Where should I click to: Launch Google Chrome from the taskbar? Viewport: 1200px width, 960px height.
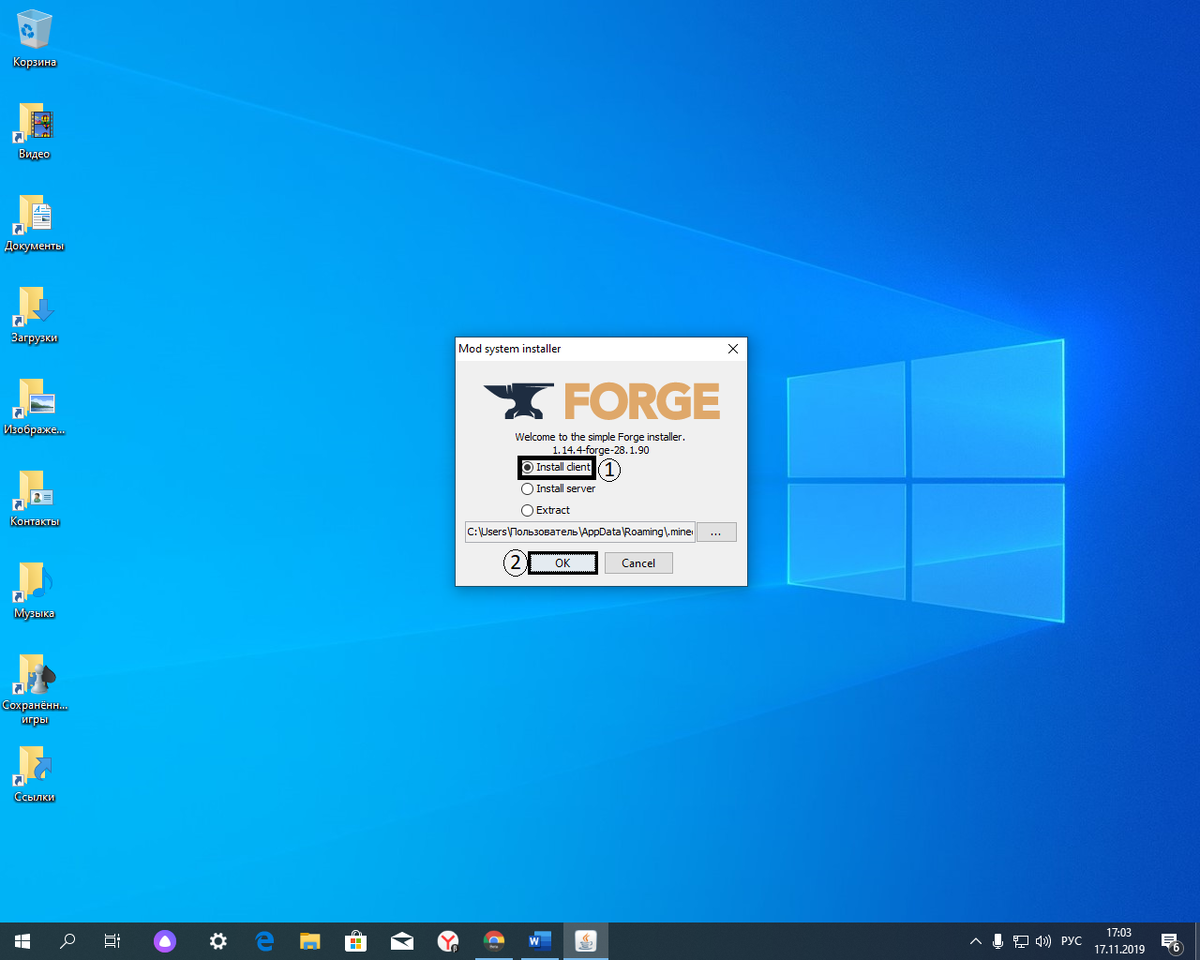pyautogui.click(x=494, y=941)
